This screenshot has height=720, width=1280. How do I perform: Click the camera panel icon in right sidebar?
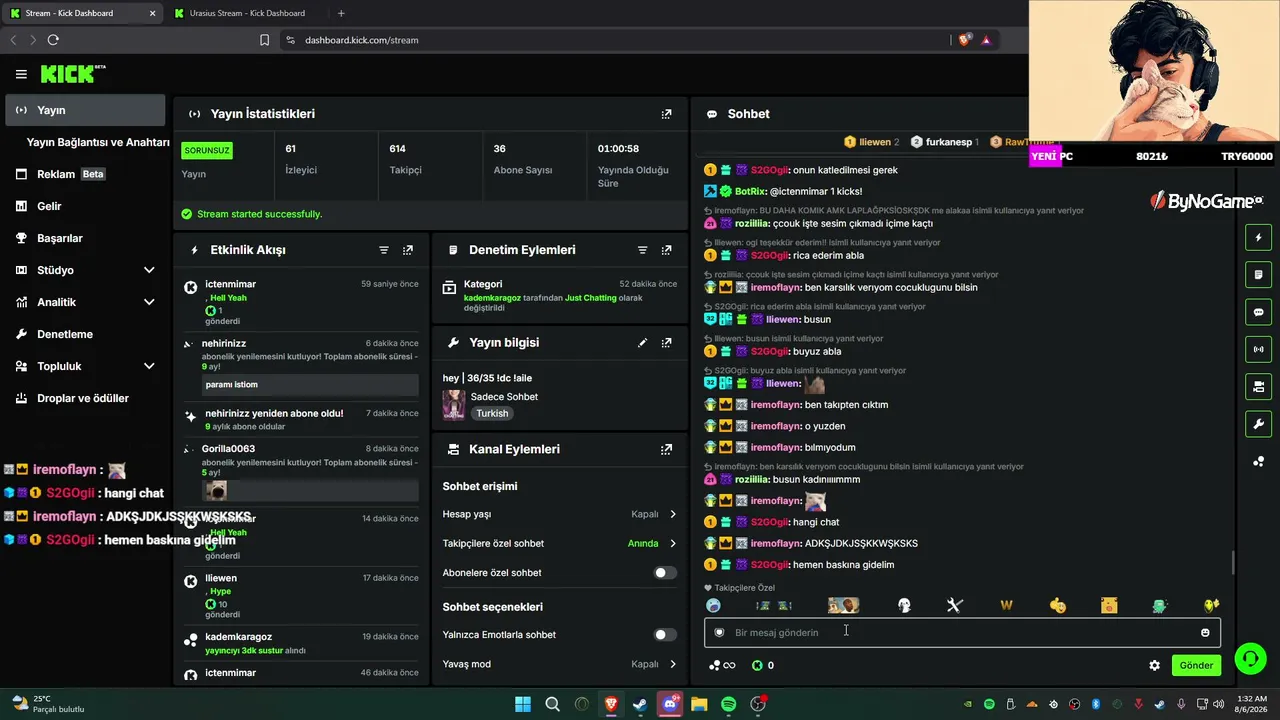(1259, 386)
